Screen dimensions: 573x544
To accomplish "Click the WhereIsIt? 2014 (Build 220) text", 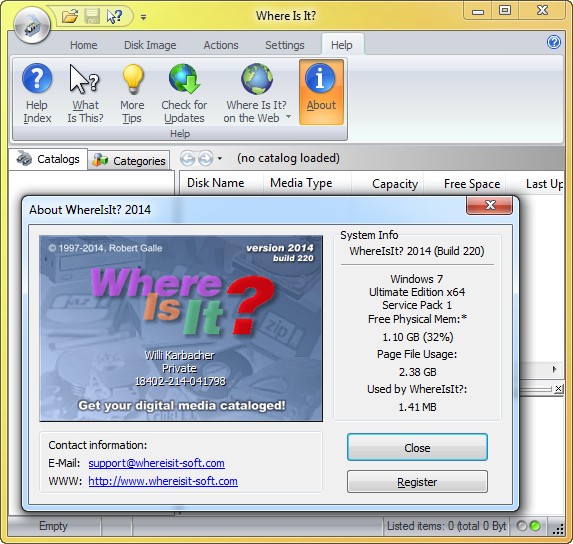I will pyautogui.click(x=417, y=251).
